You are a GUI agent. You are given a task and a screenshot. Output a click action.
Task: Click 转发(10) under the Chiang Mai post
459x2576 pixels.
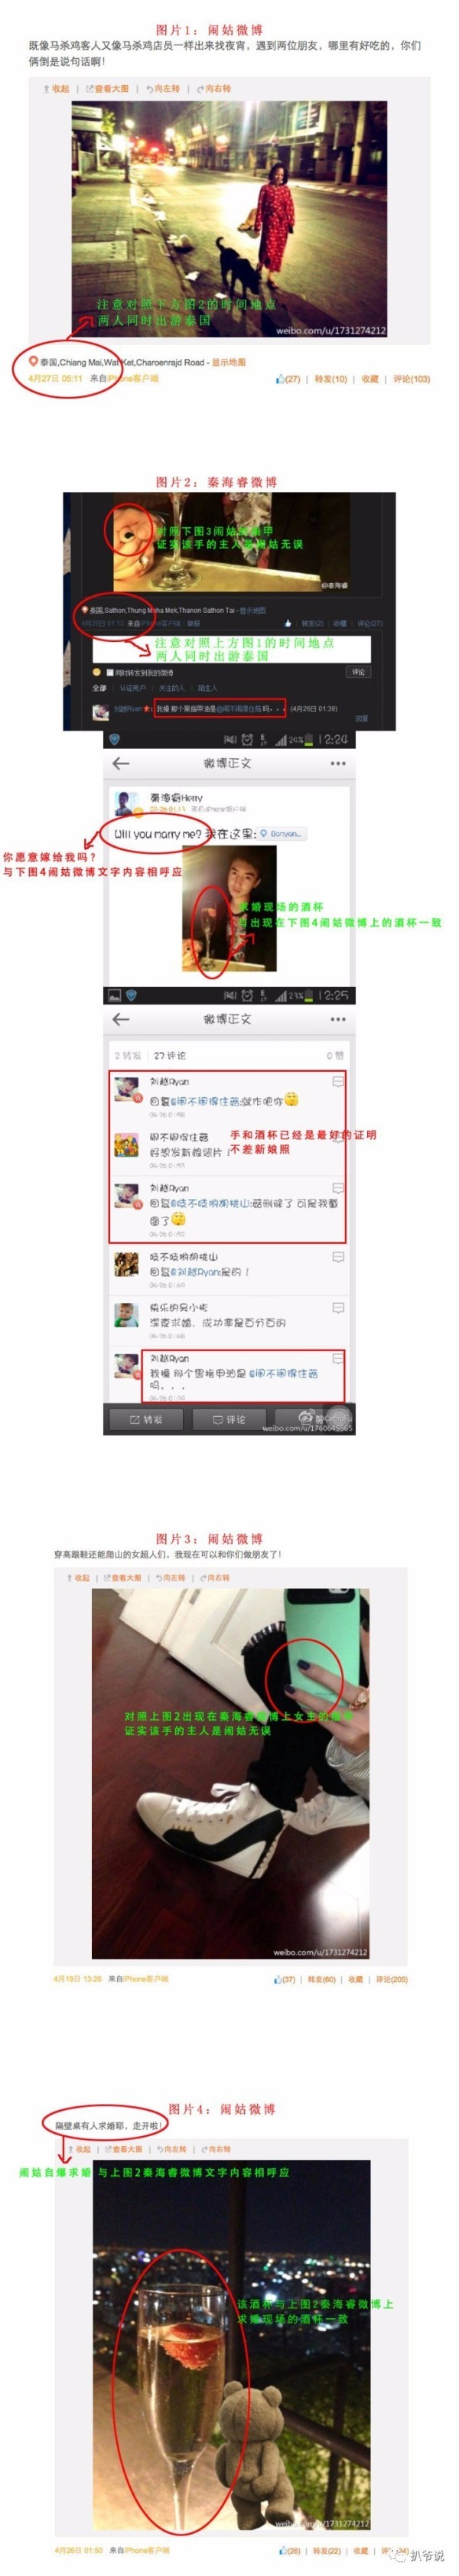331,379
